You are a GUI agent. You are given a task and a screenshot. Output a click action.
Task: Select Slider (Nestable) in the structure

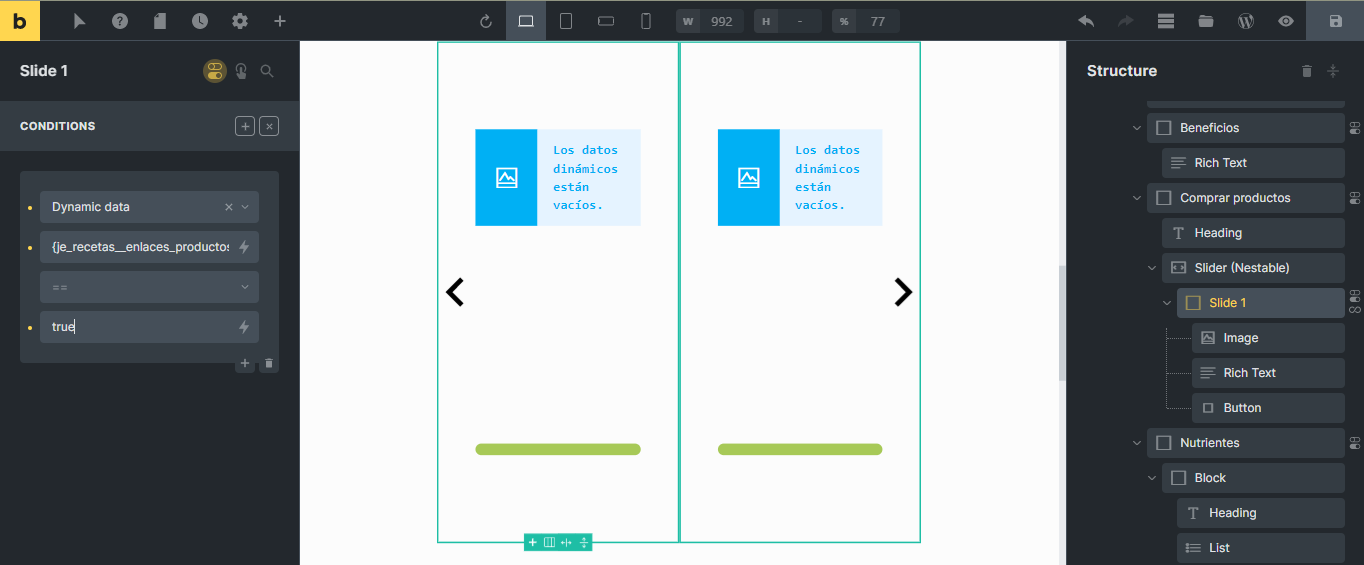click(1241, 268)
